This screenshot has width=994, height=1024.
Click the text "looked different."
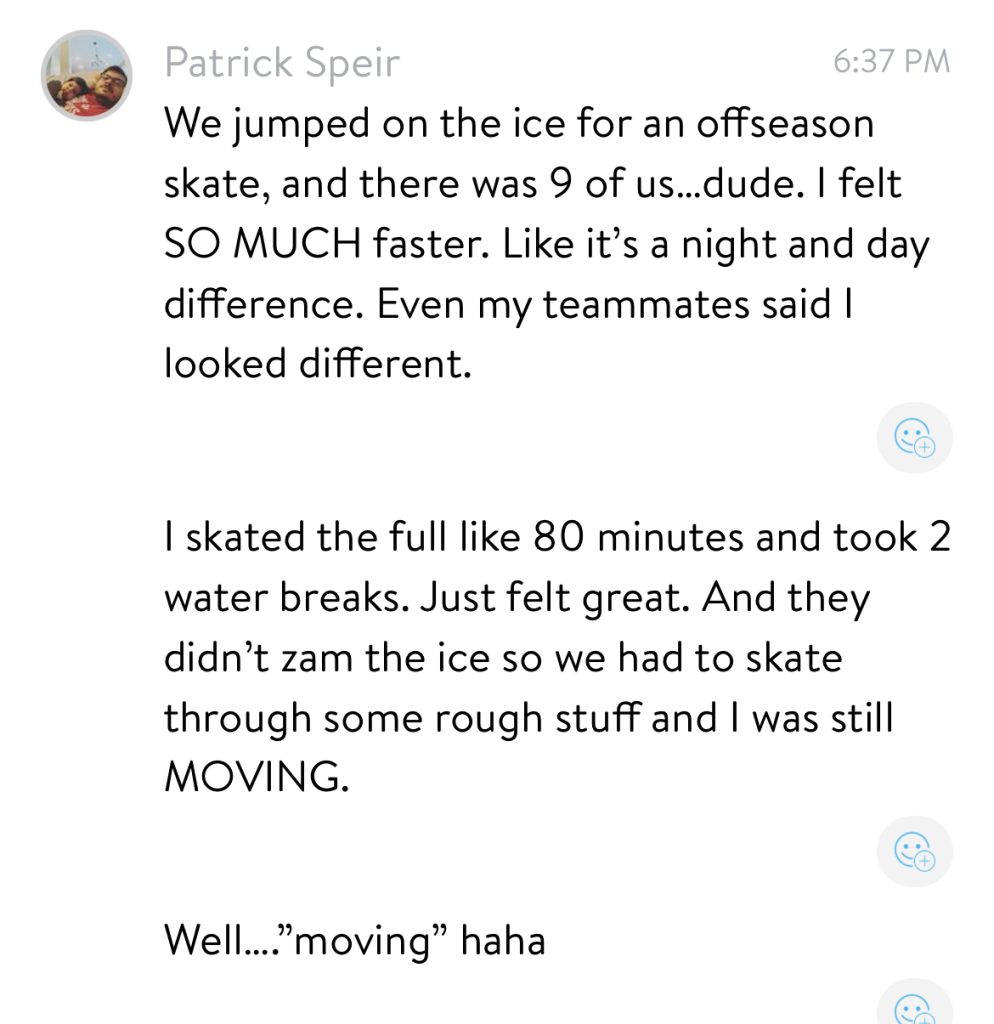[316, 363]
